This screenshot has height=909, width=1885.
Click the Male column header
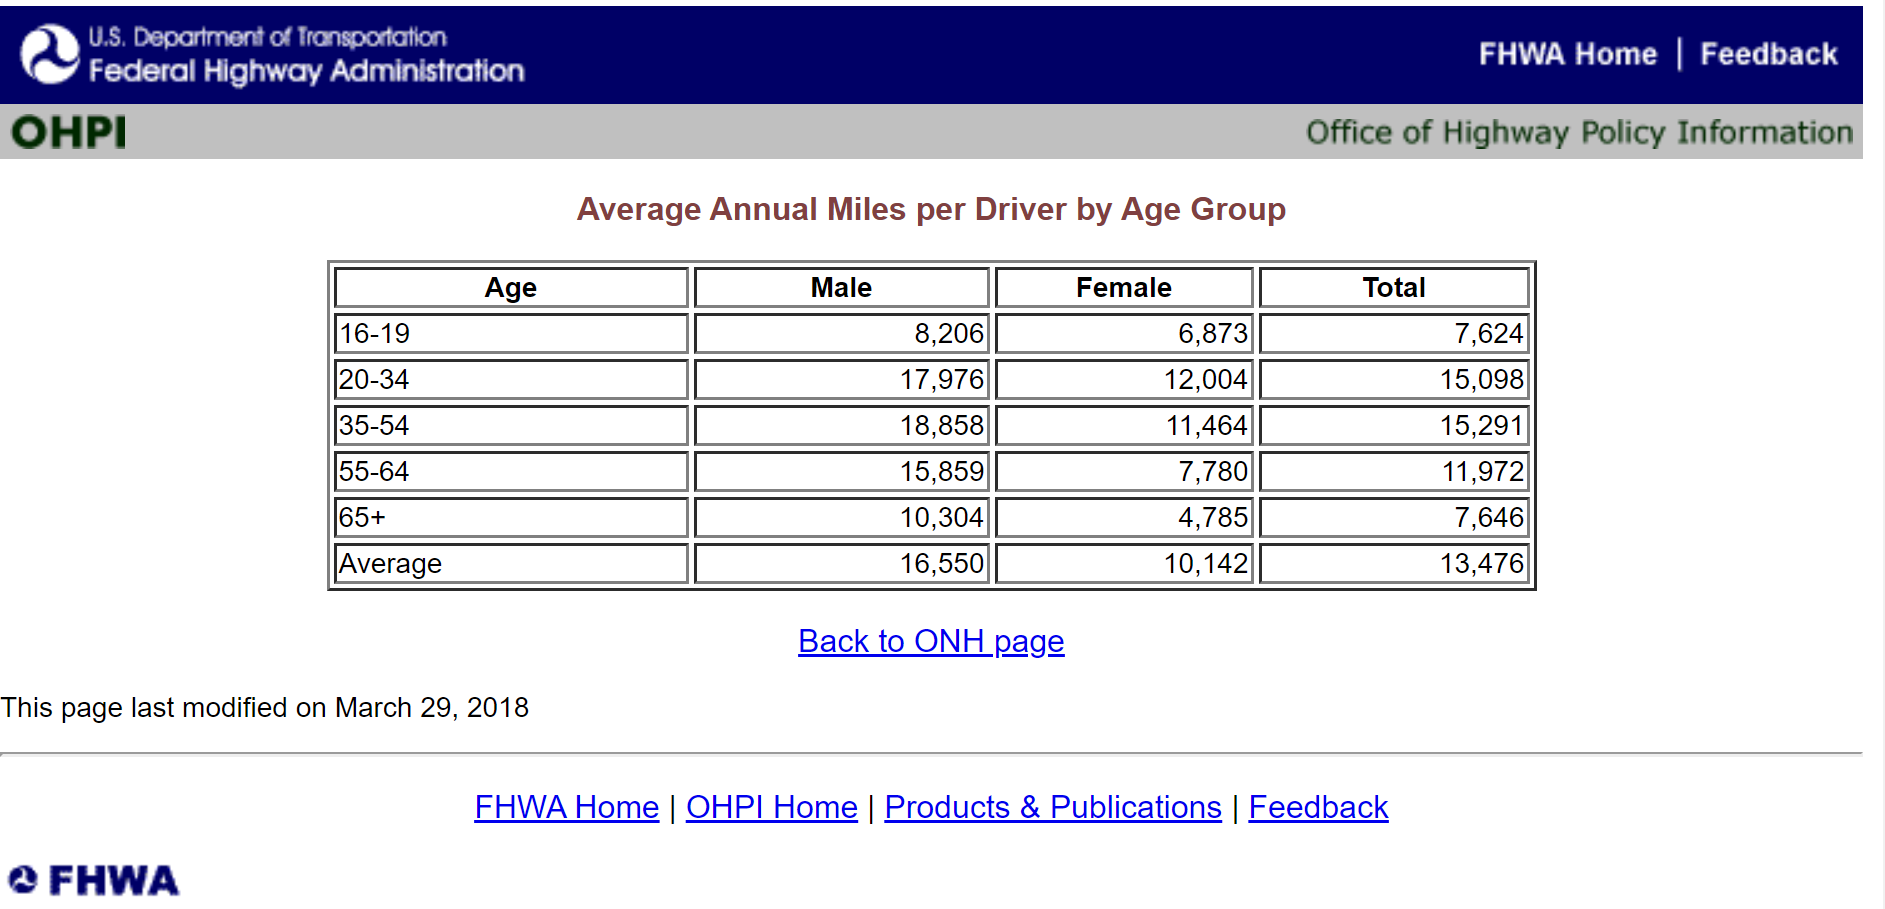842,287
